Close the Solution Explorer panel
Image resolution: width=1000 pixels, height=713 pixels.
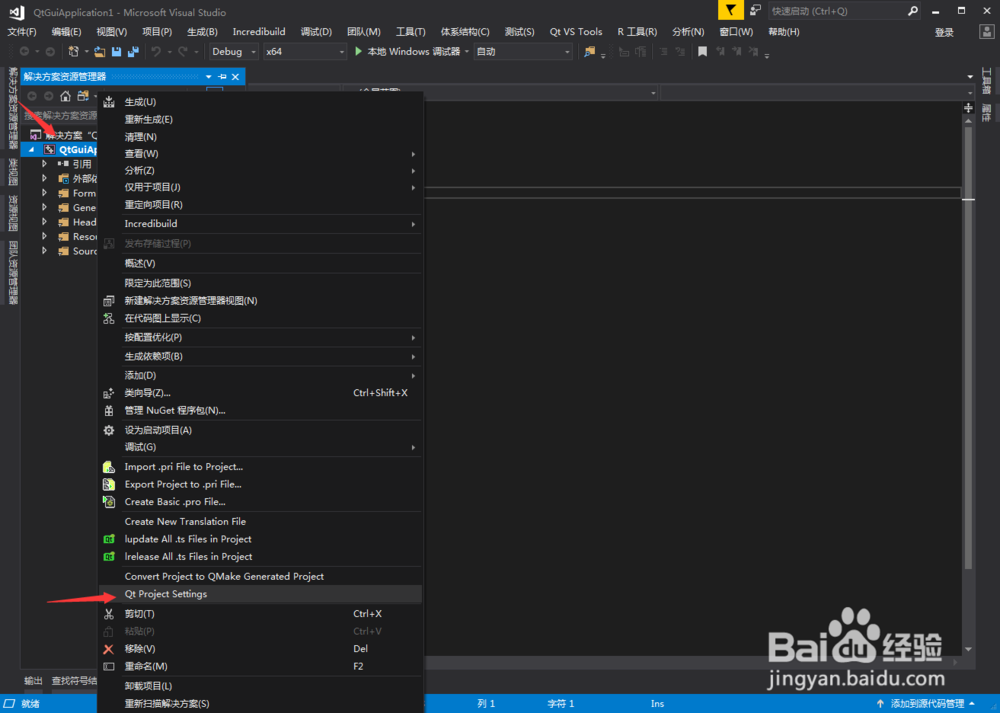tap(236, 77)
